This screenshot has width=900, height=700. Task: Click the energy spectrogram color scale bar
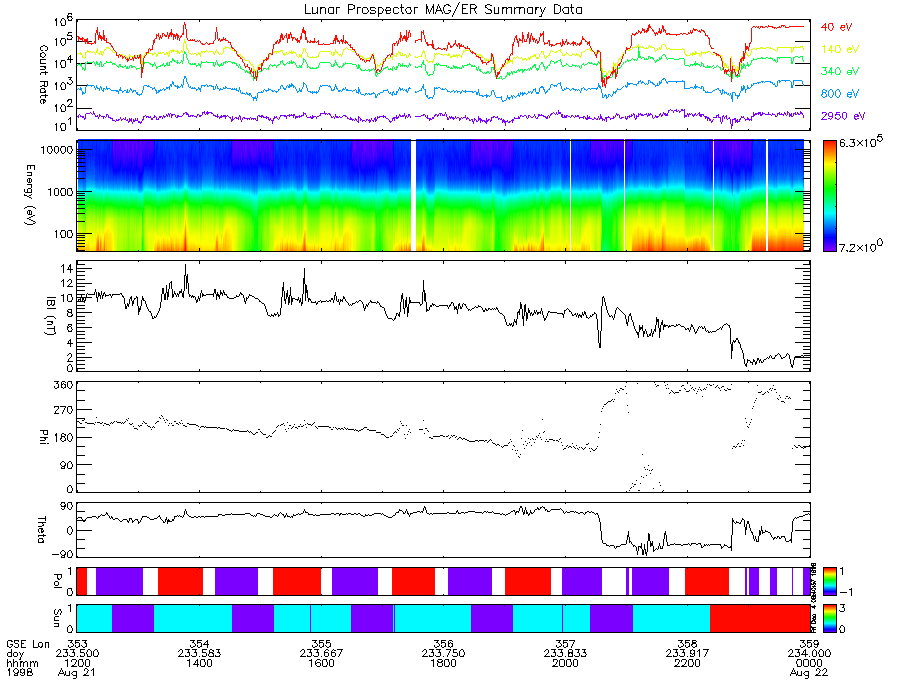[829, 196]
